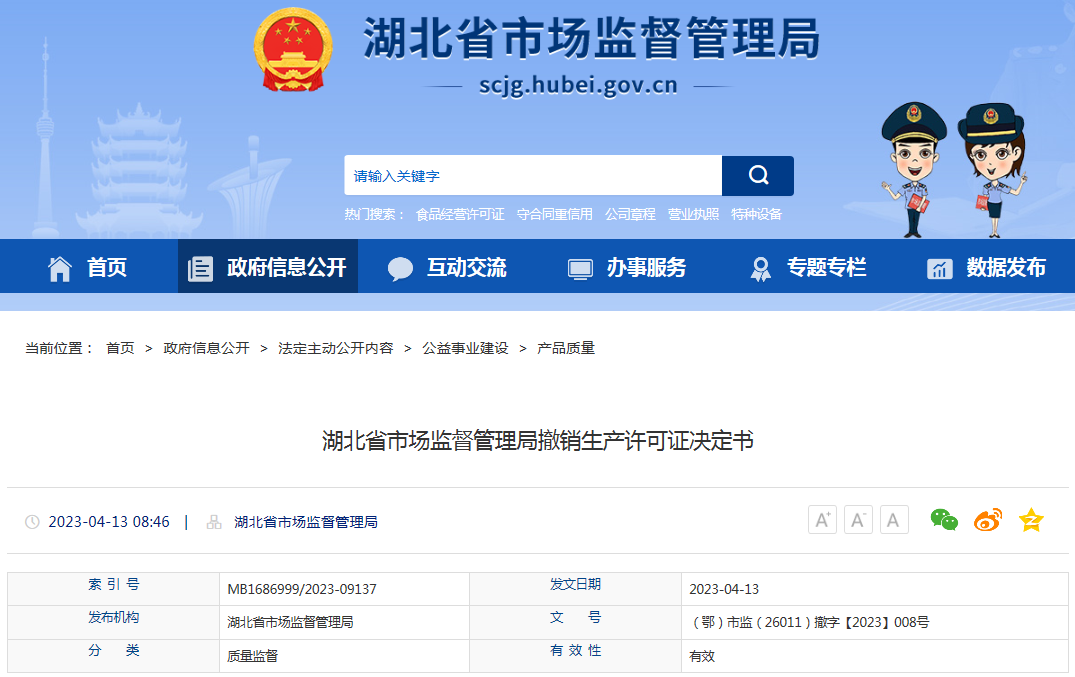Click the 文号 label cell

[575, 622]
